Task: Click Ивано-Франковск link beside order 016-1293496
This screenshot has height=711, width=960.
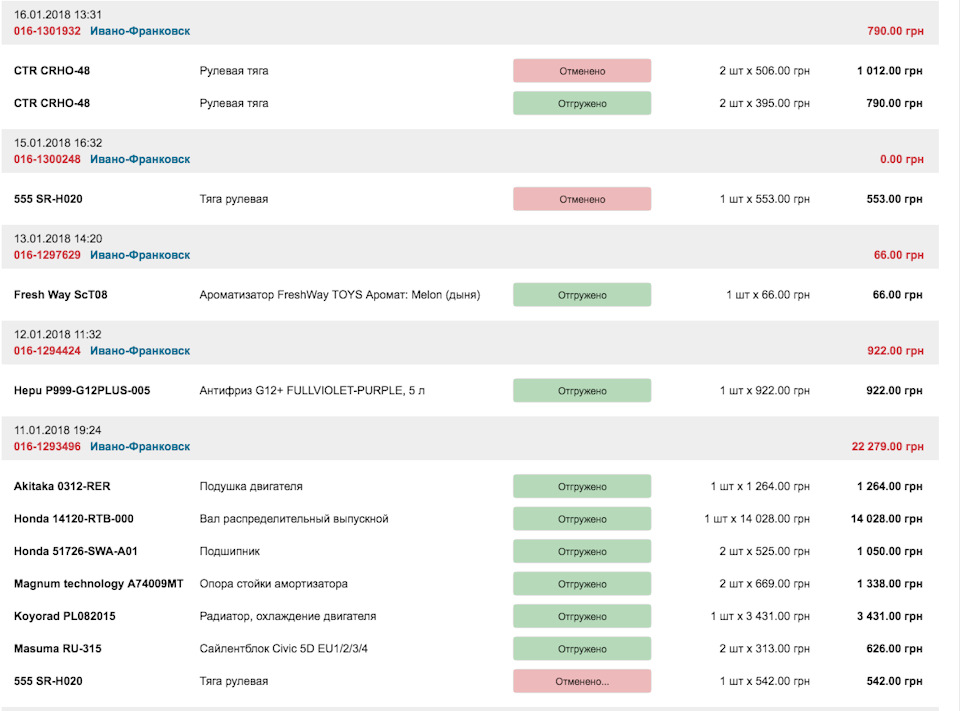Action: point(140,447)
